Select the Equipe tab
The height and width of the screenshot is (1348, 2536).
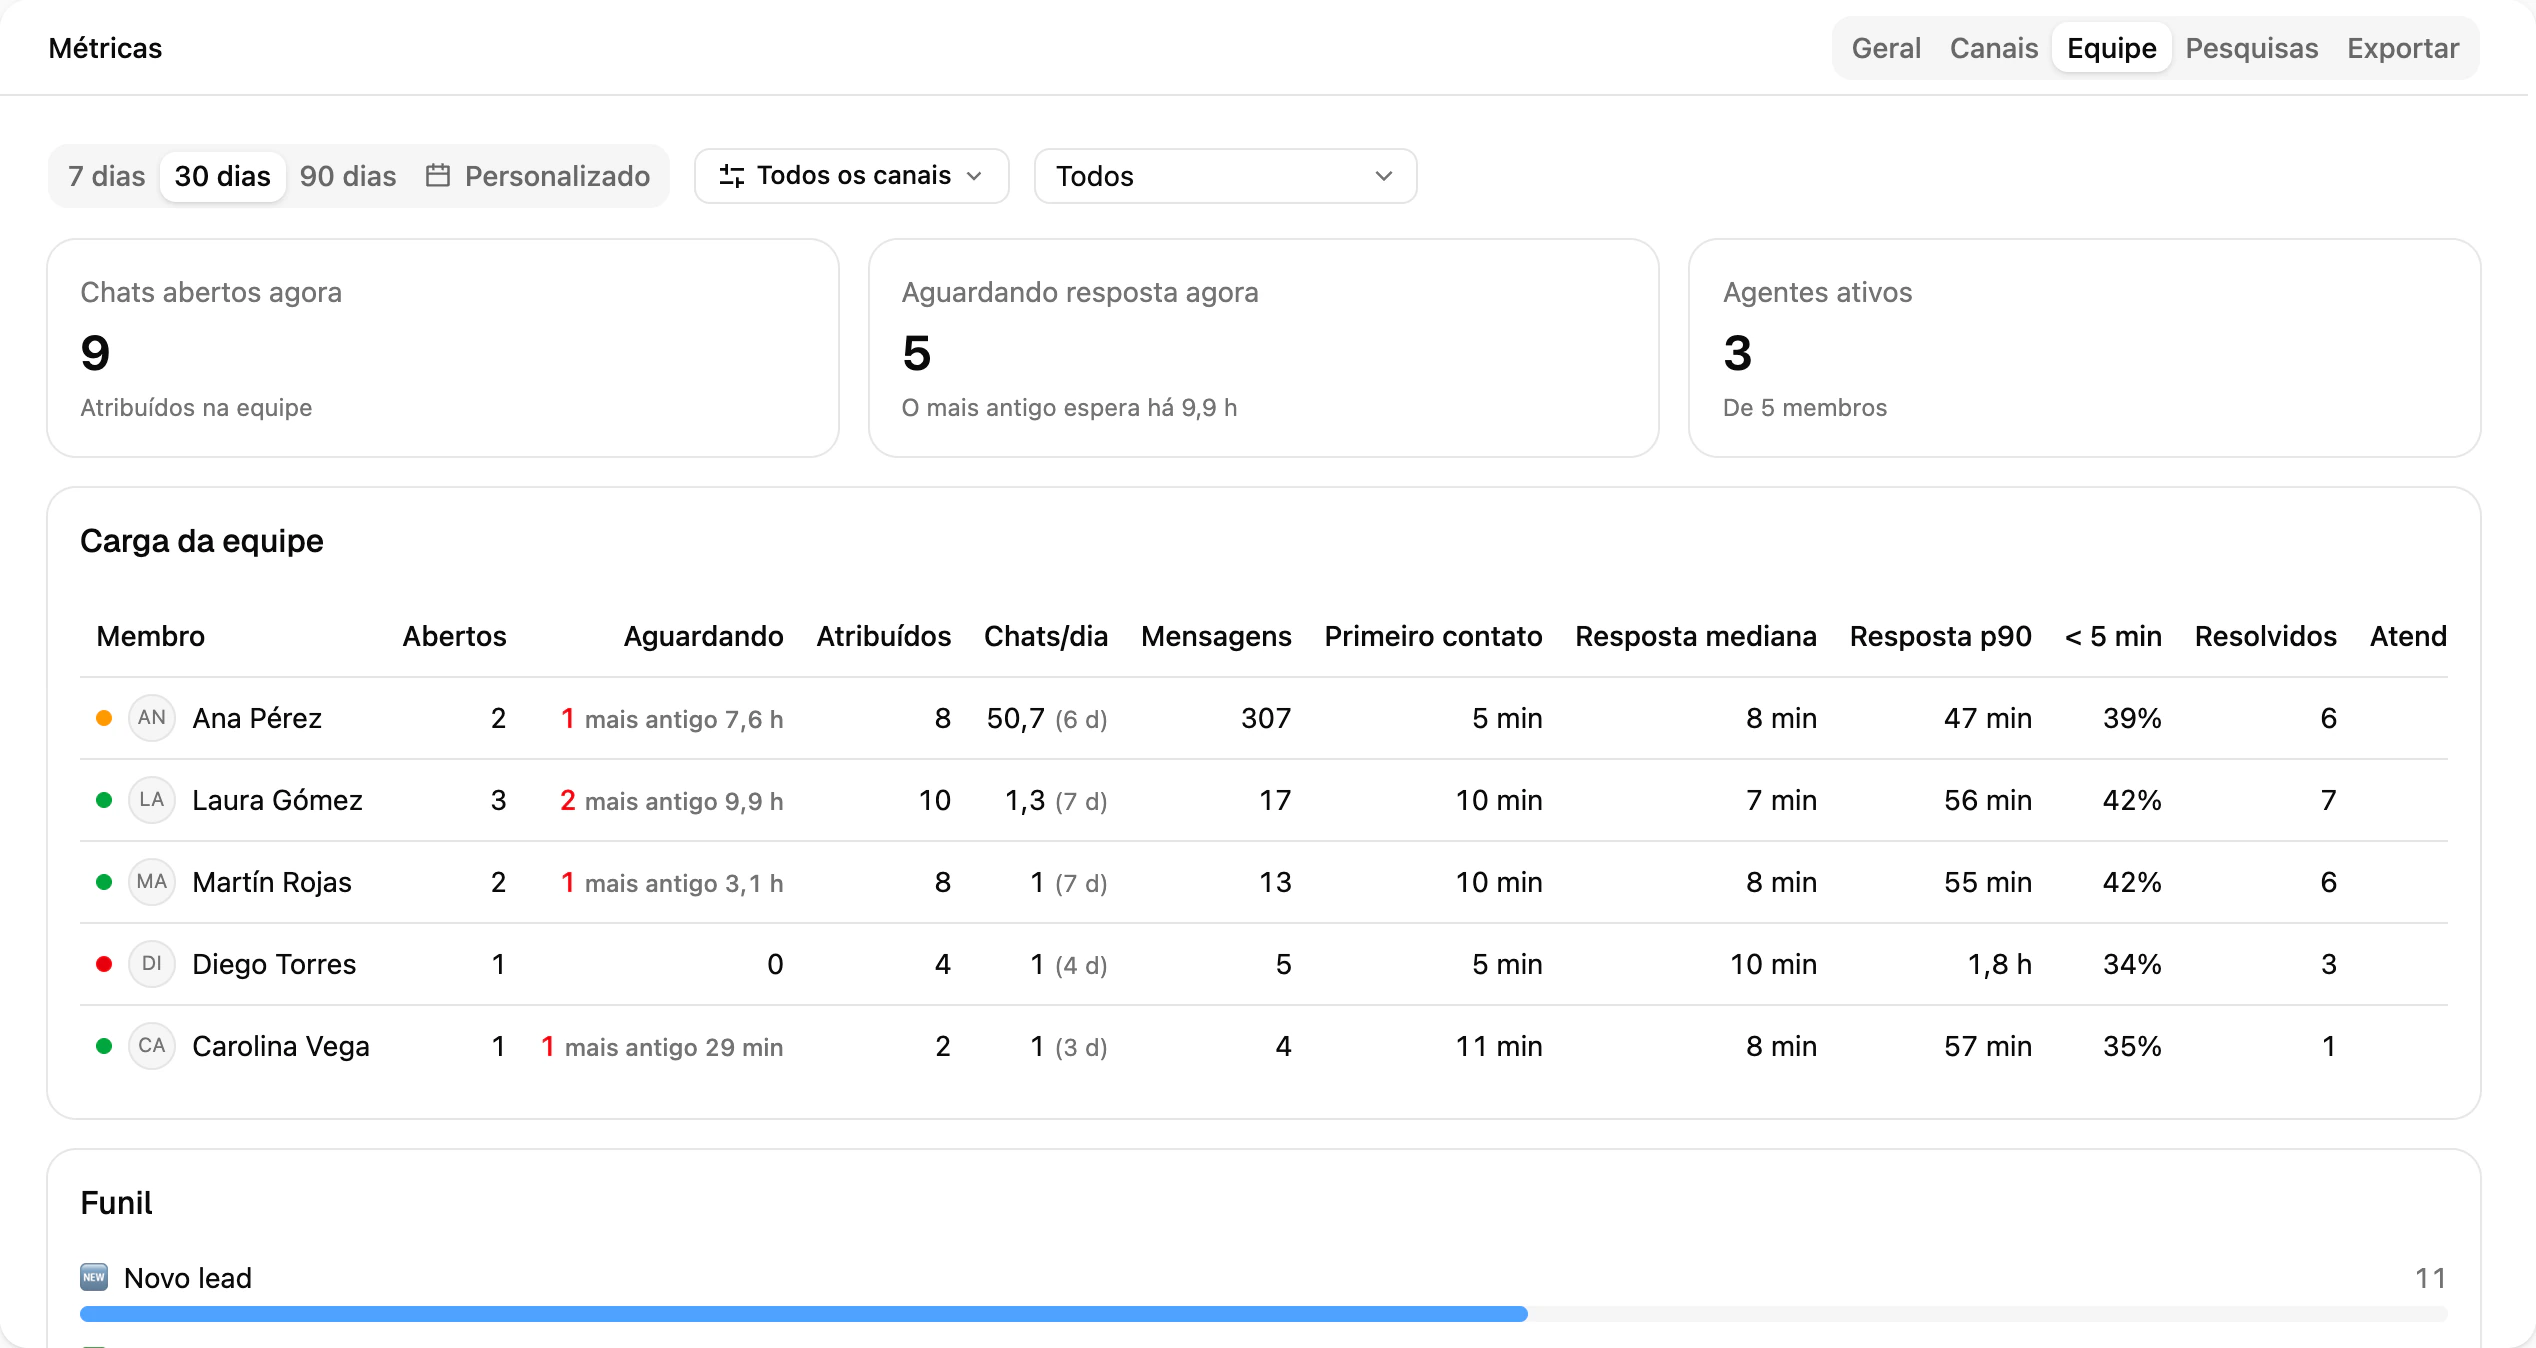2111,48
